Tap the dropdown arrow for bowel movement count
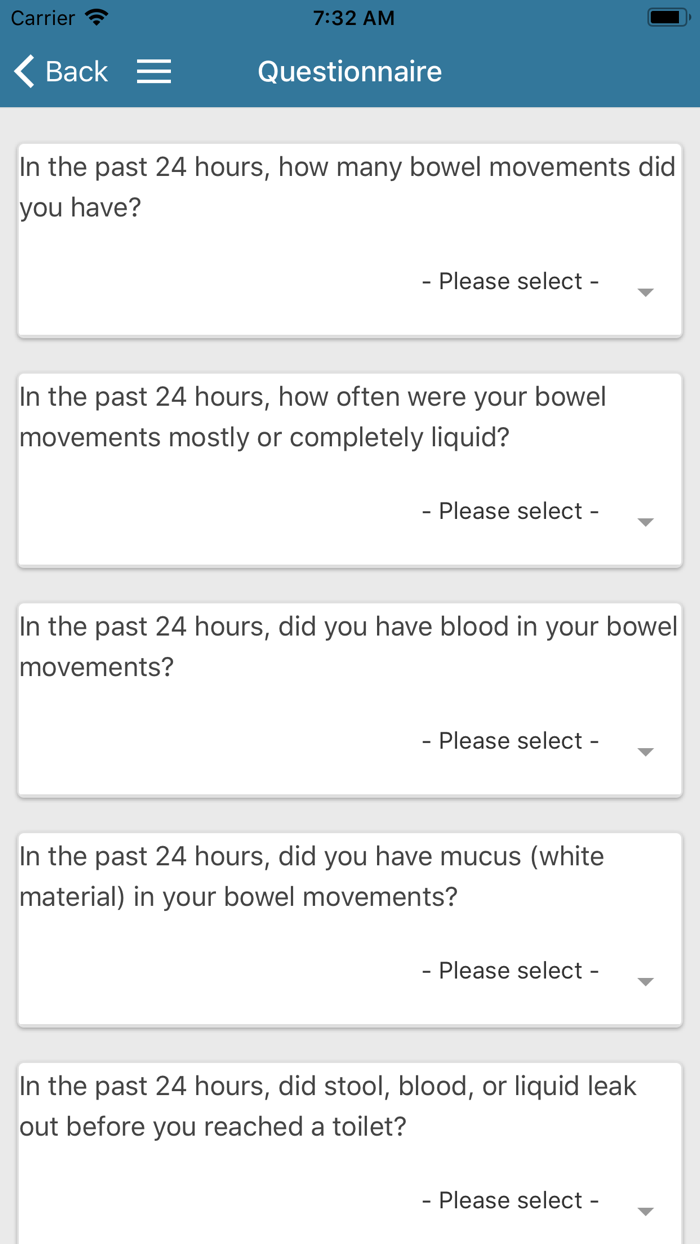 click(645, 292)
